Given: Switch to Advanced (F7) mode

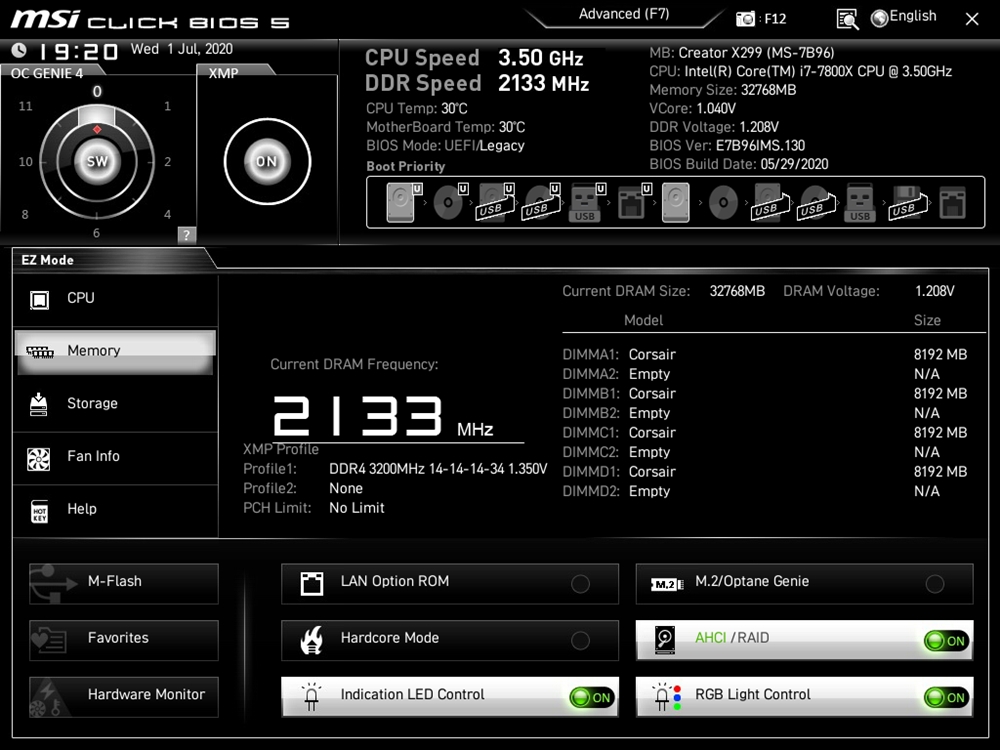Looking at the screenshot, I should 624,14.
